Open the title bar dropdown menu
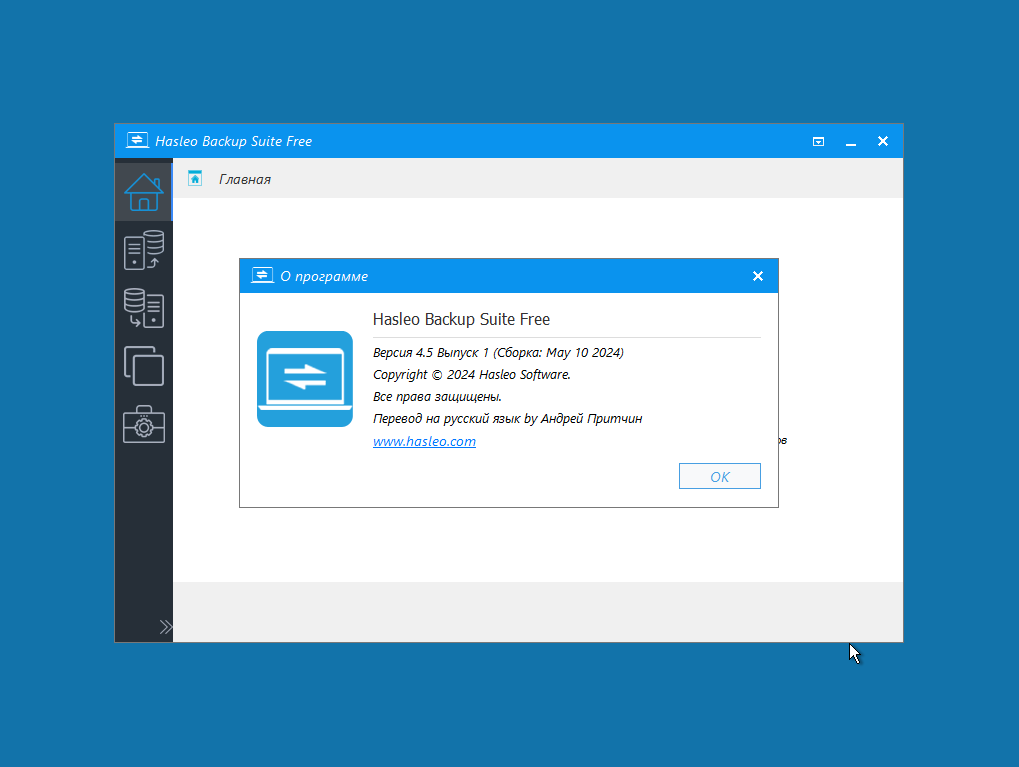Image resolution: width=1019 pixels, height=767 pixels. (818, 142)
